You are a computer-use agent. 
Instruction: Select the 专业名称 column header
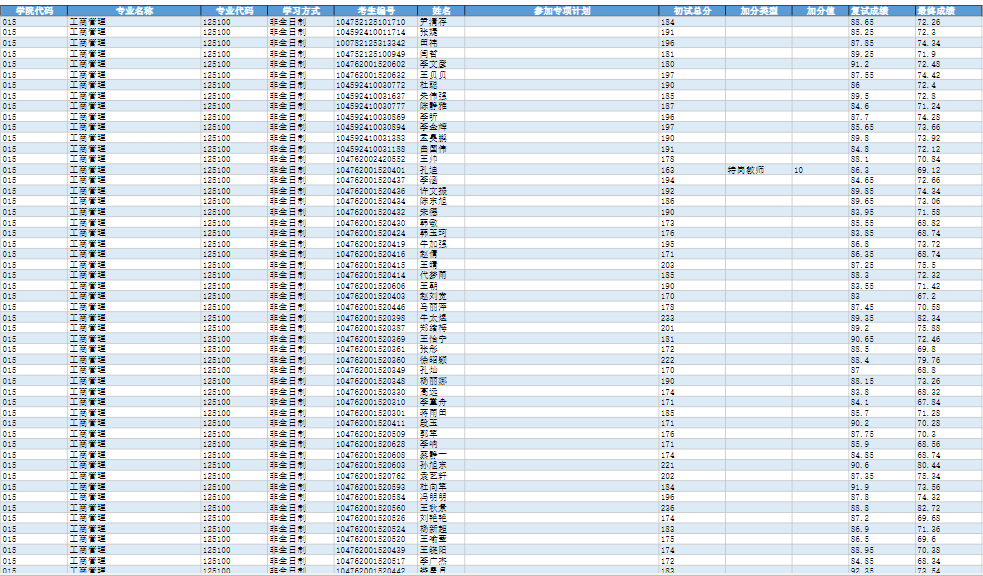coord(134,9)
